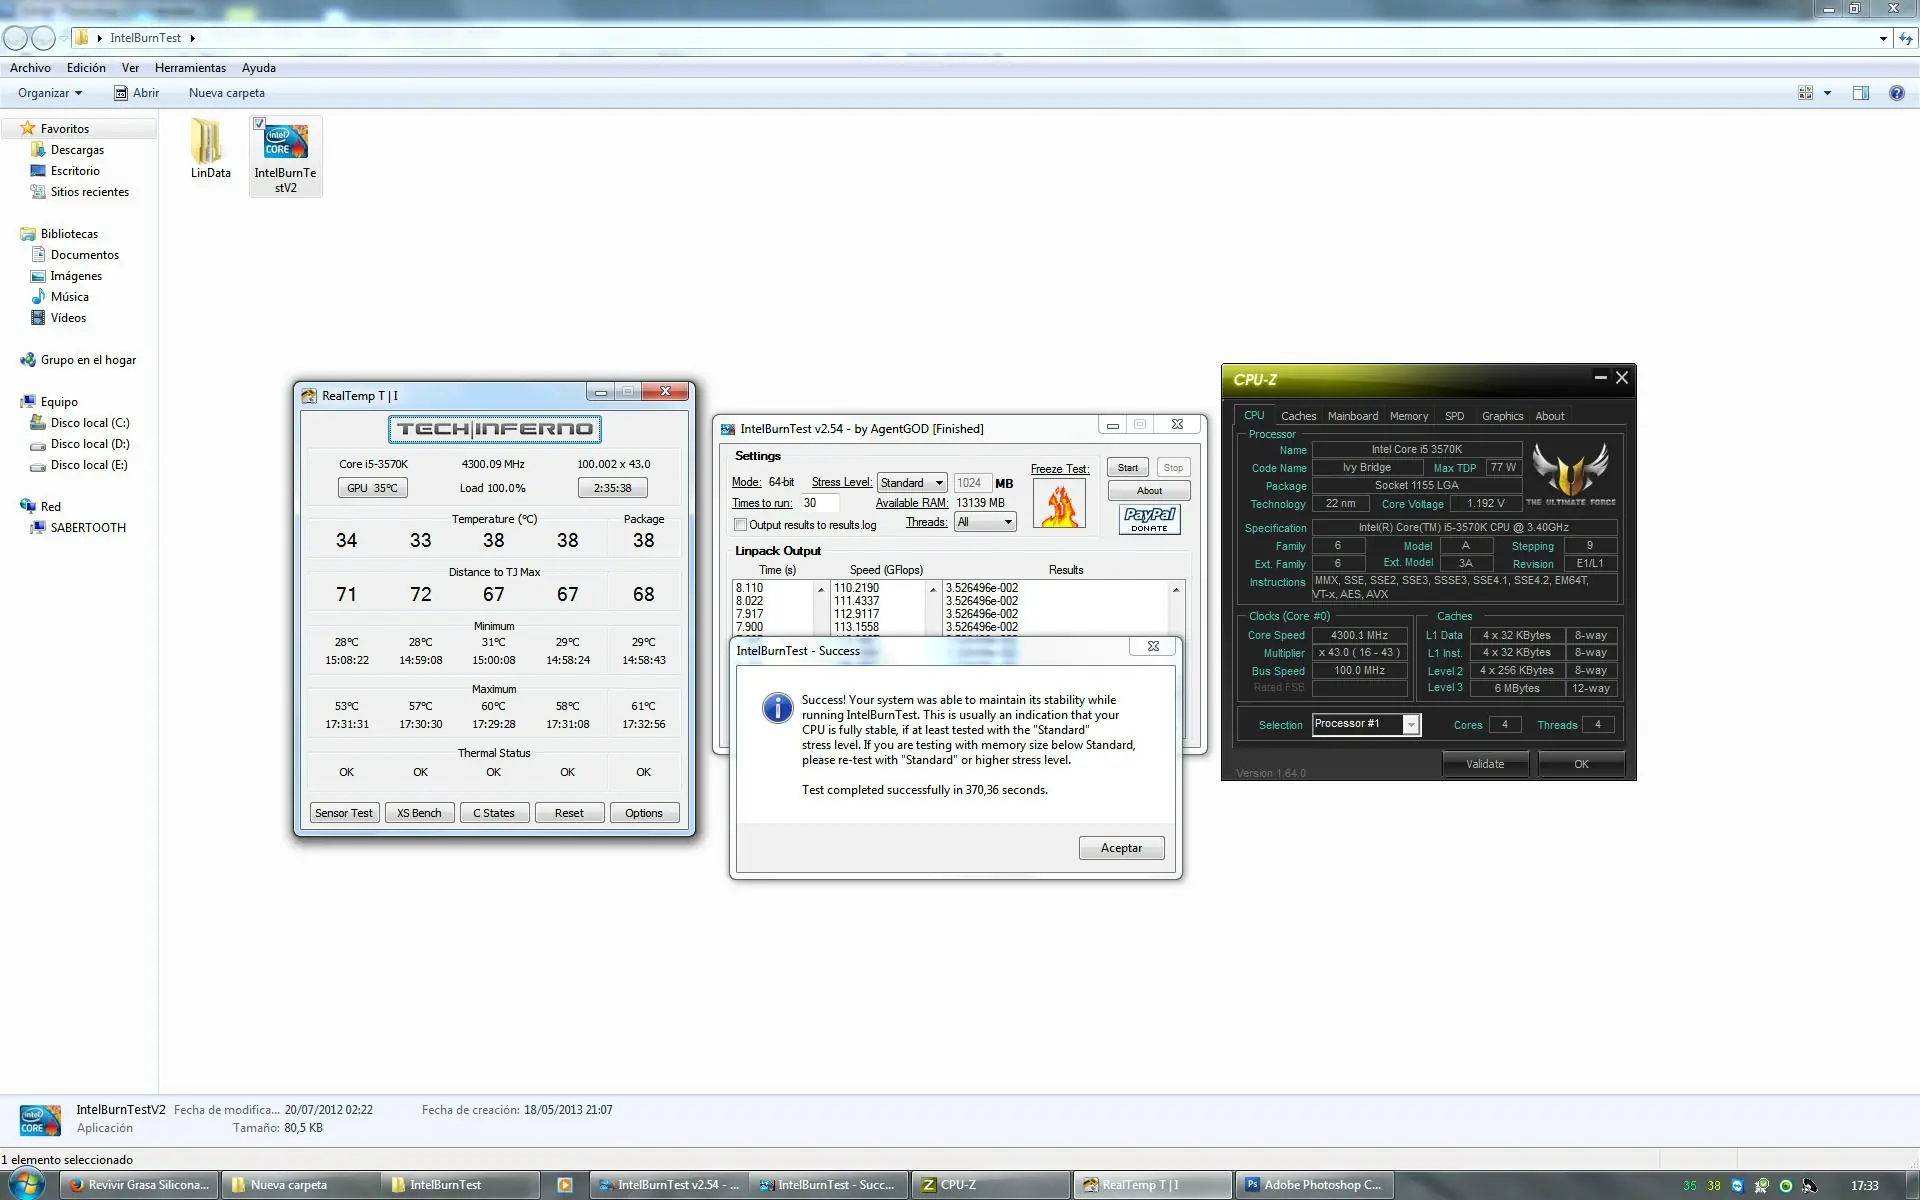Screen dimensions: 1920x1200
Task: Click the PayPal Donate image in IntelBurnTest
Action: (x=1149, y=519)
